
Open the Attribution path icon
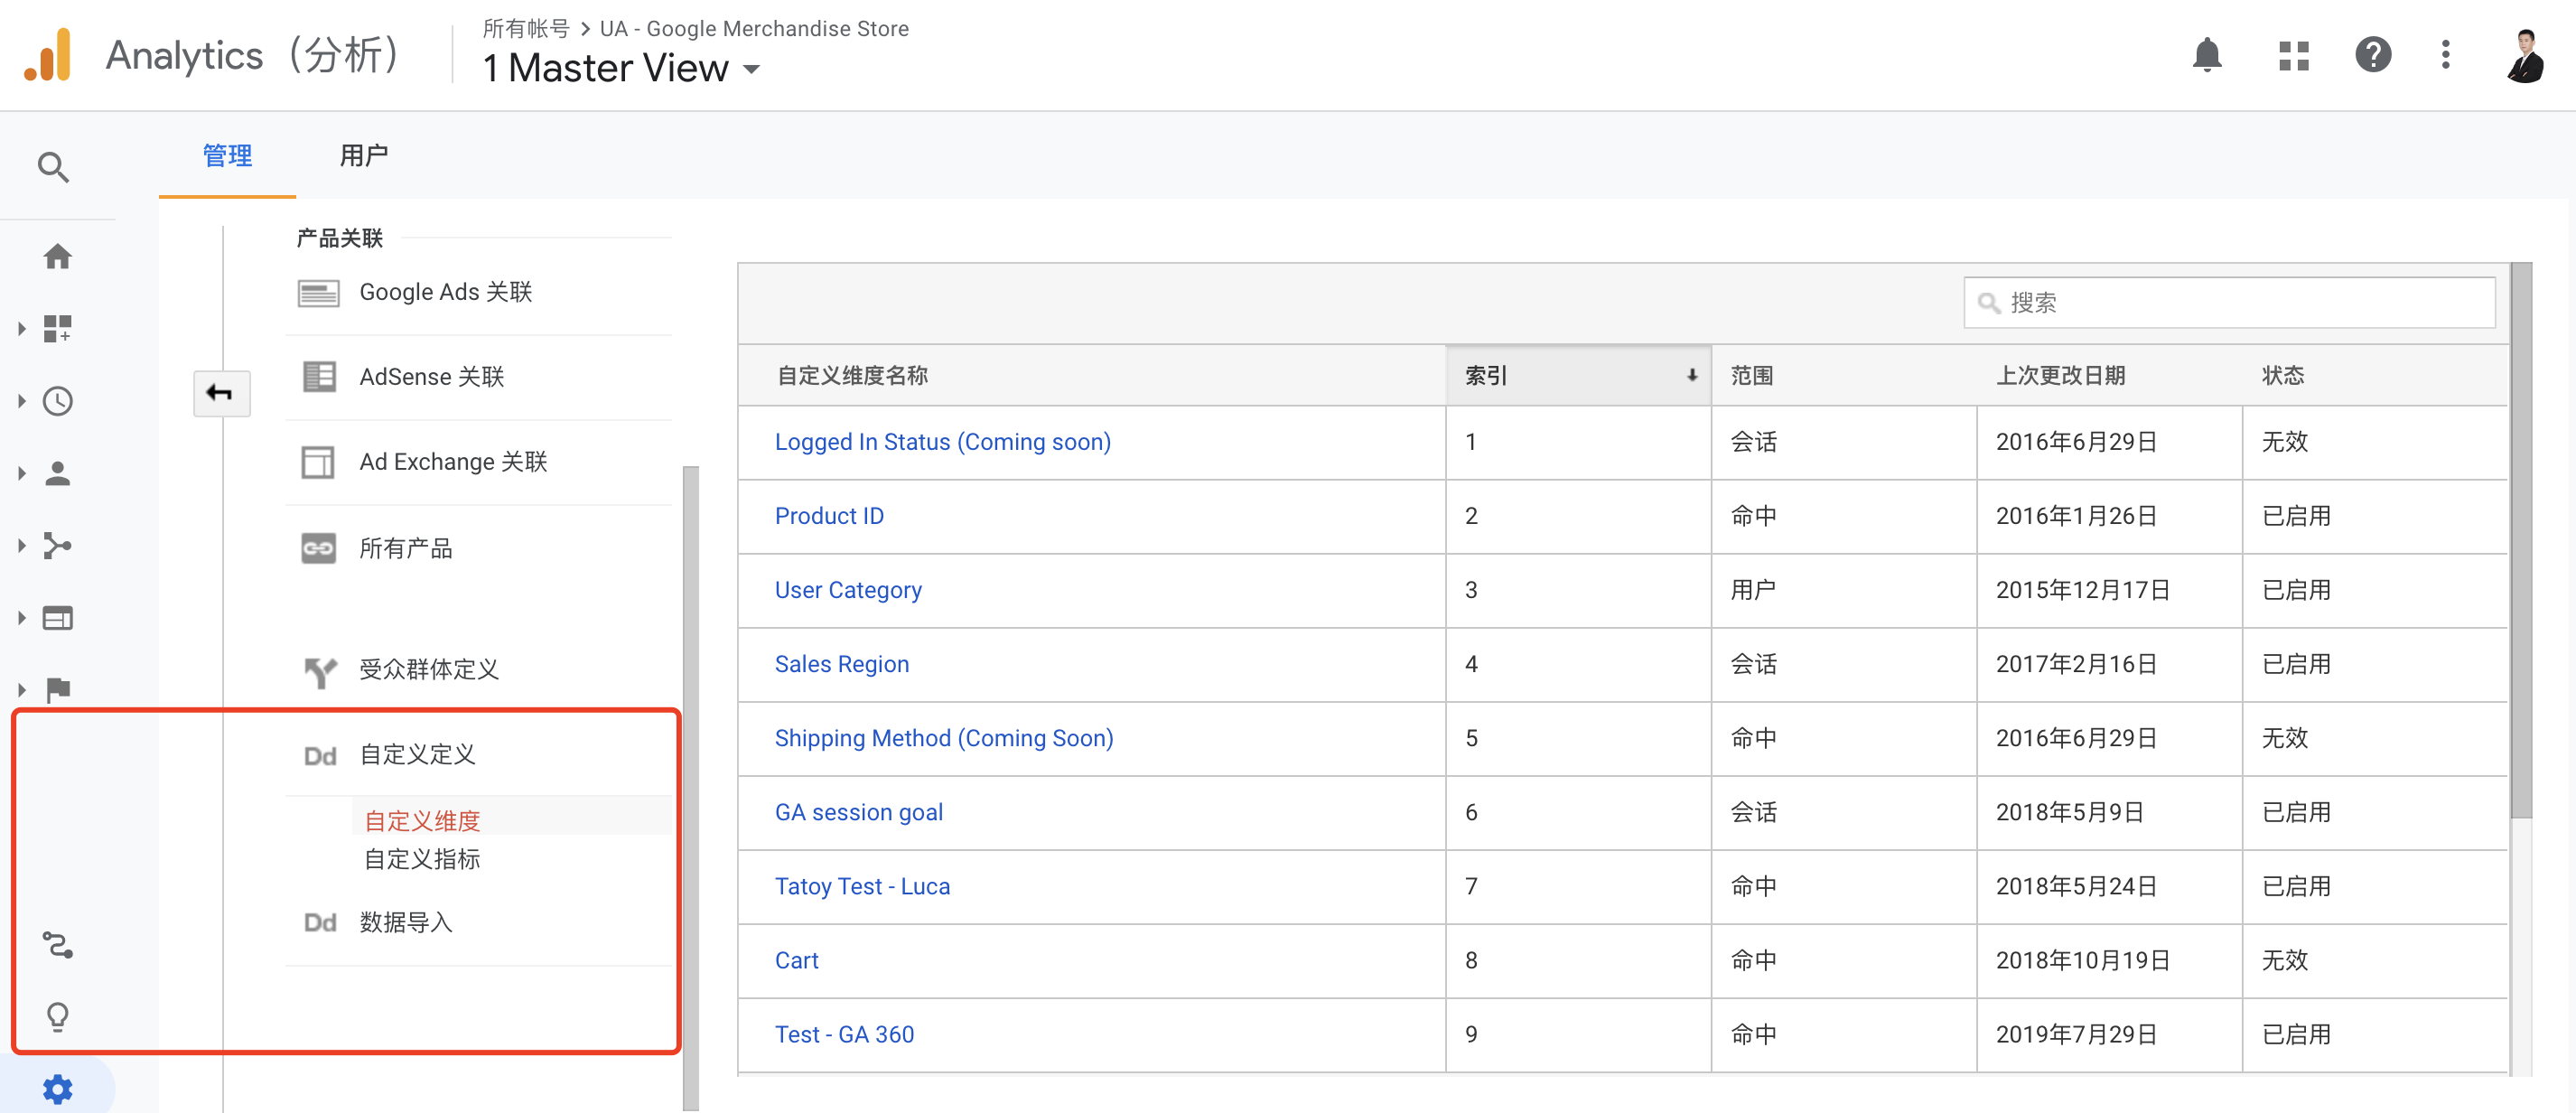58,945
